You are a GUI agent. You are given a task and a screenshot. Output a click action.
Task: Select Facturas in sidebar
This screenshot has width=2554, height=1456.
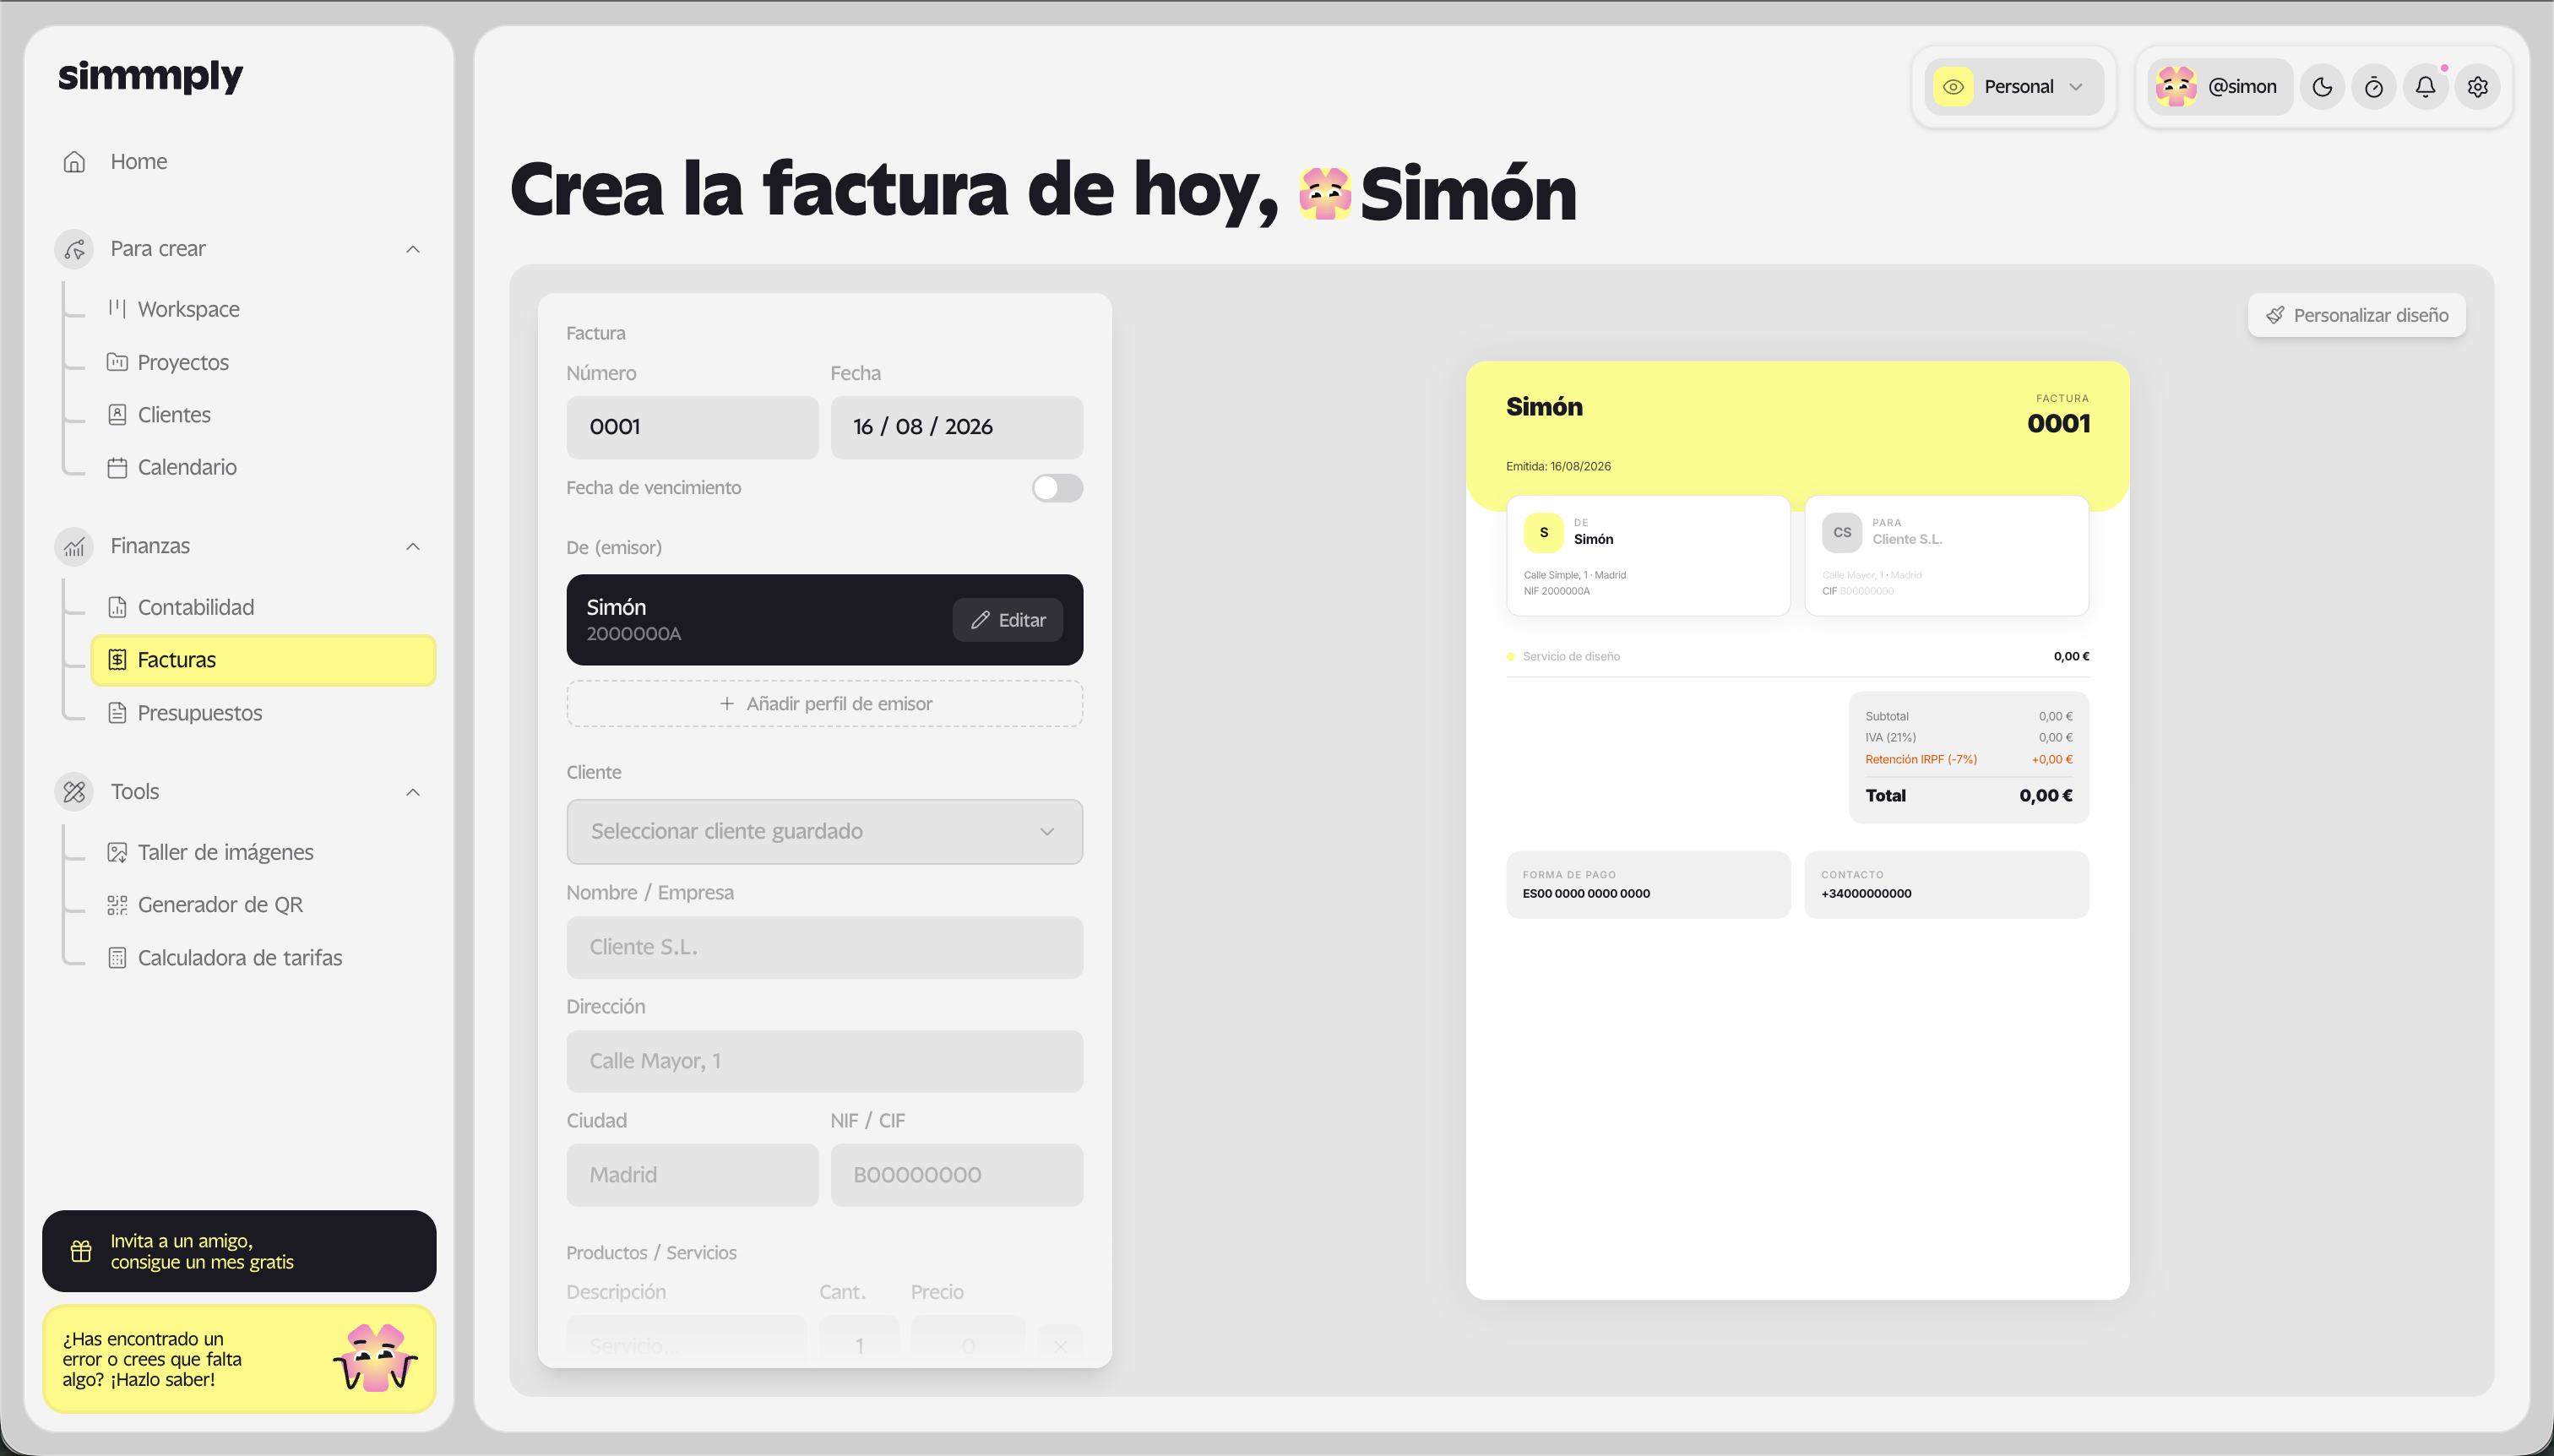[264, 660]
